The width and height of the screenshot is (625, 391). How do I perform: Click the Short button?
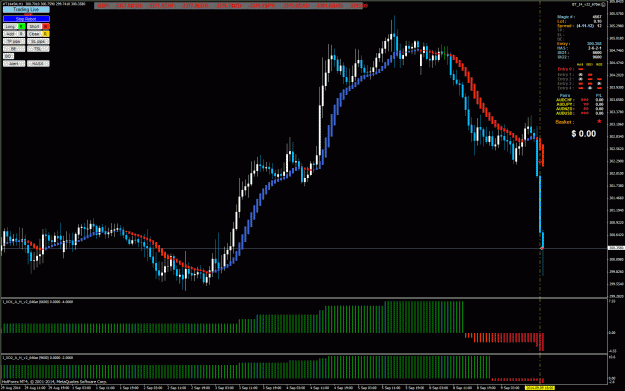(x=34, y=26)
